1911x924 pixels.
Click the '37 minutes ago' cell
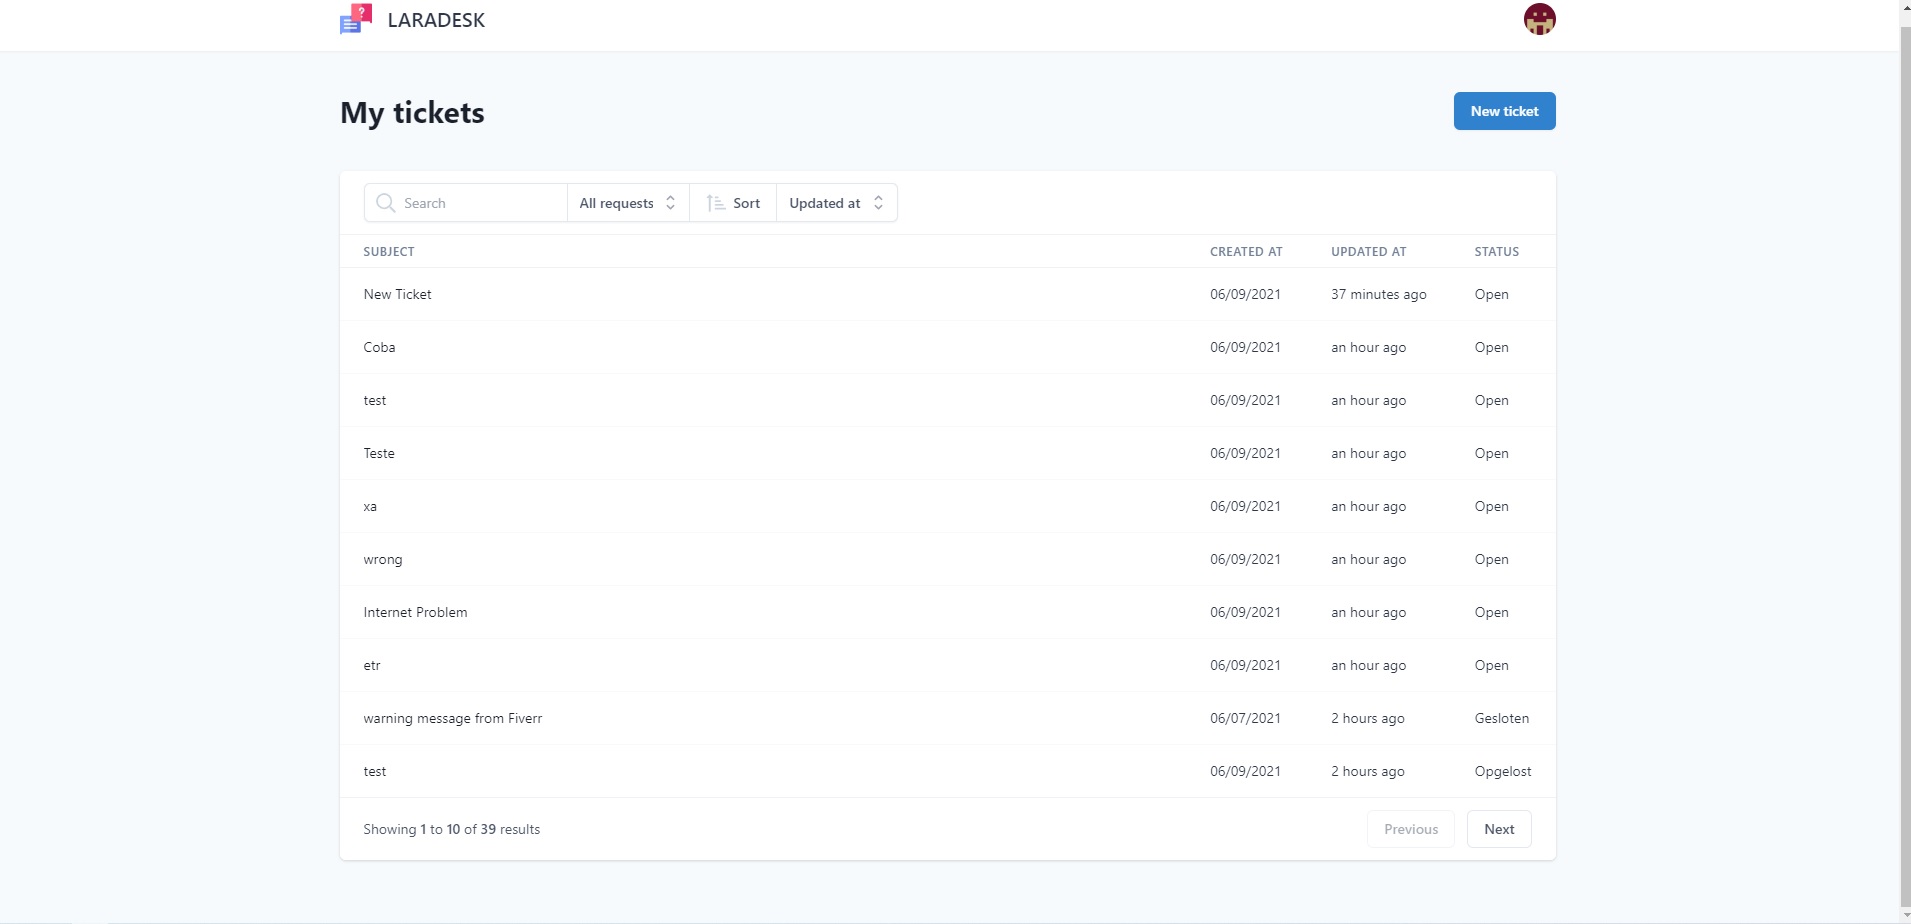click(1379, 294)
